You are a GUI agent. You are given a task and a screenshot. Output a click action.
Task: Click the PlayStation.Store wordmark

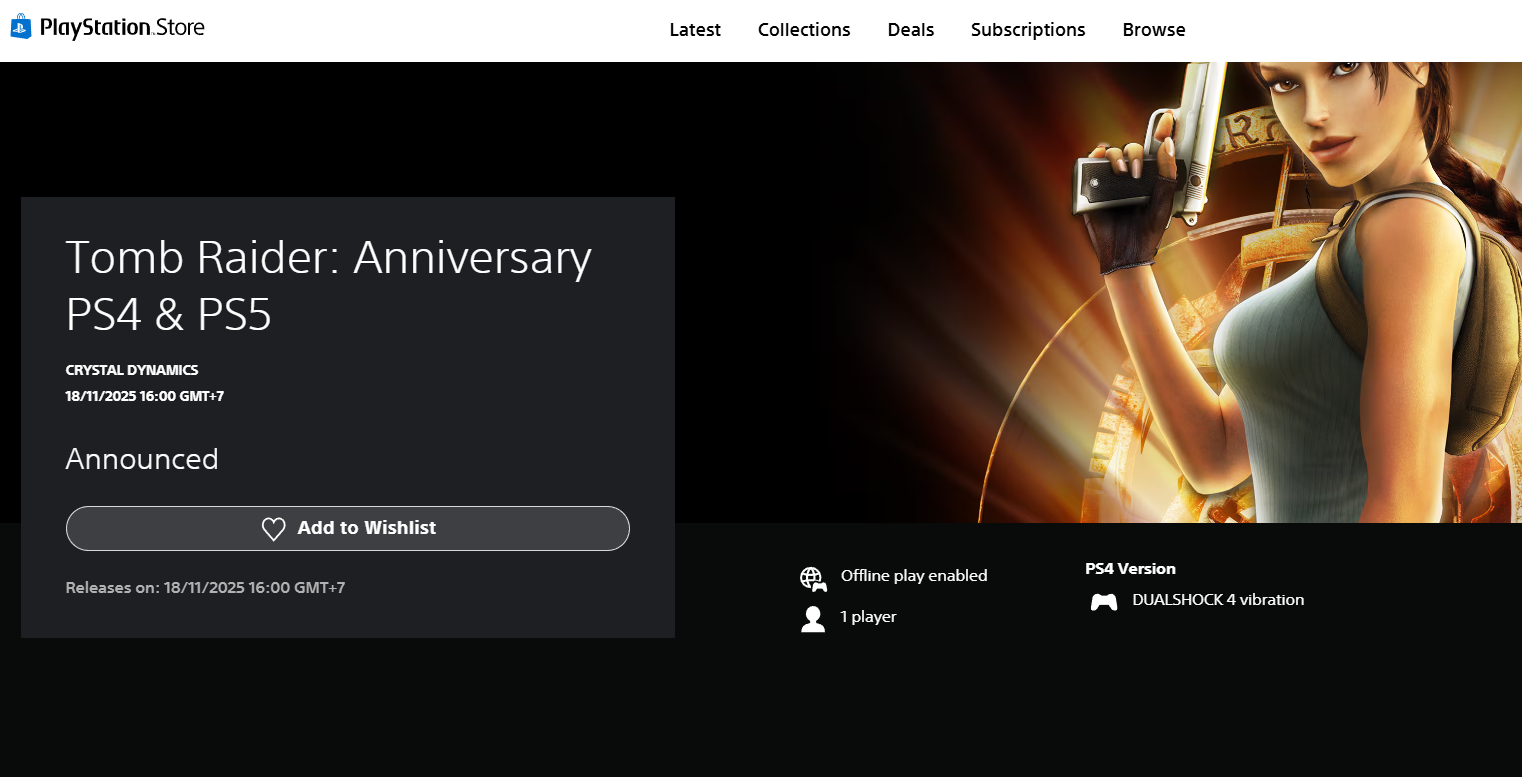[122, 28]
